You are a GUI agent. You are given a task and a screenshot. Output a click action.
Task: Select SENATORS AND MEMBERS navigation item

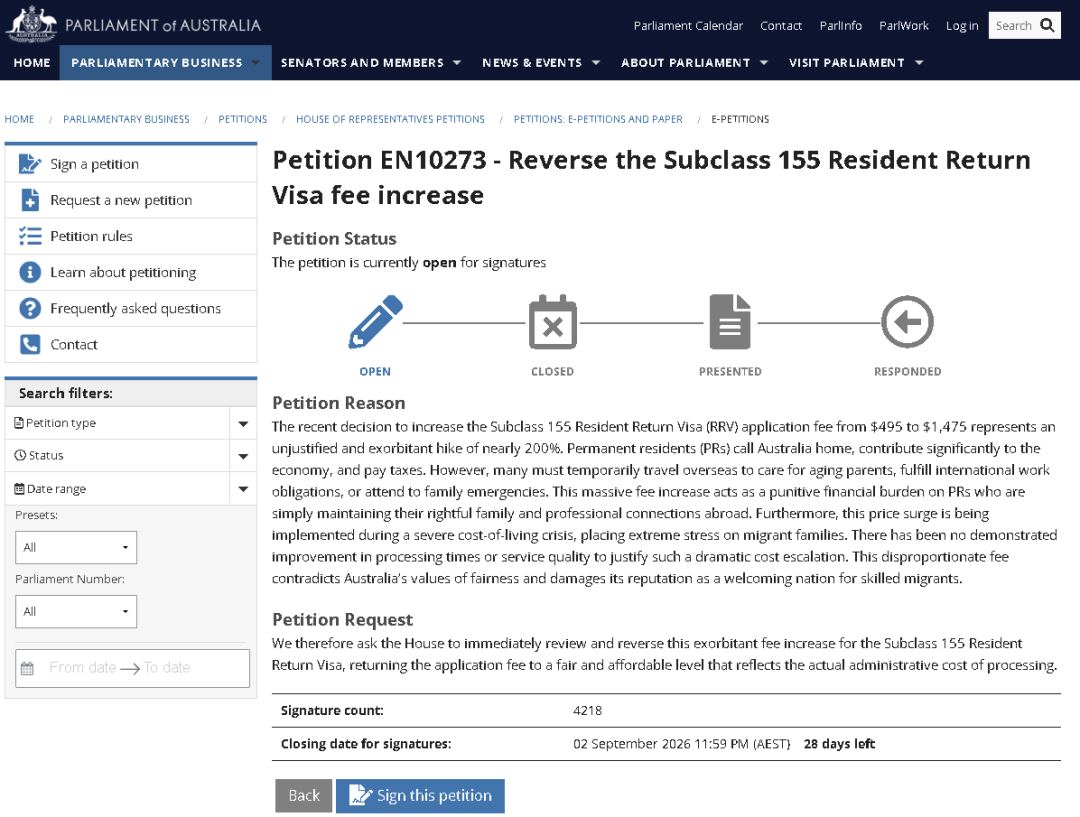pos(362,63)
